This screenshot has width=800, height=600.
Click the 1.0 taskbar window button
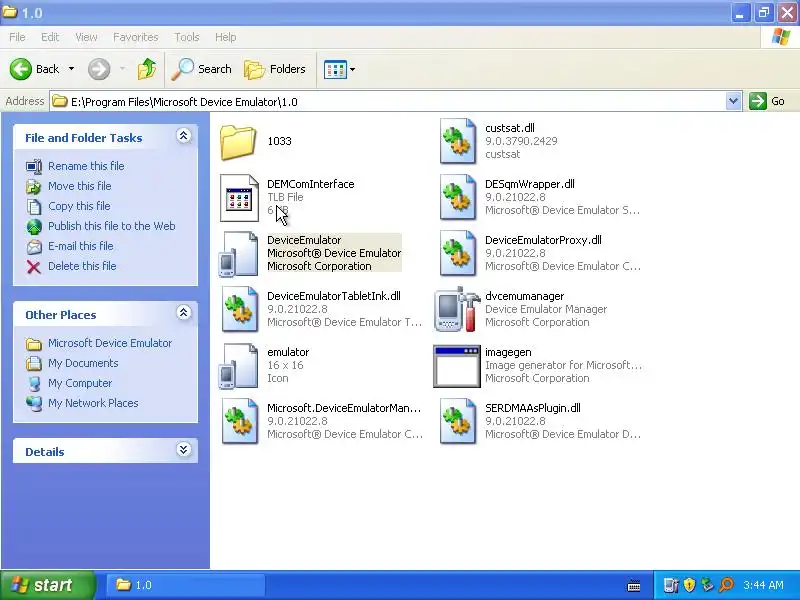tap(186, 585)
